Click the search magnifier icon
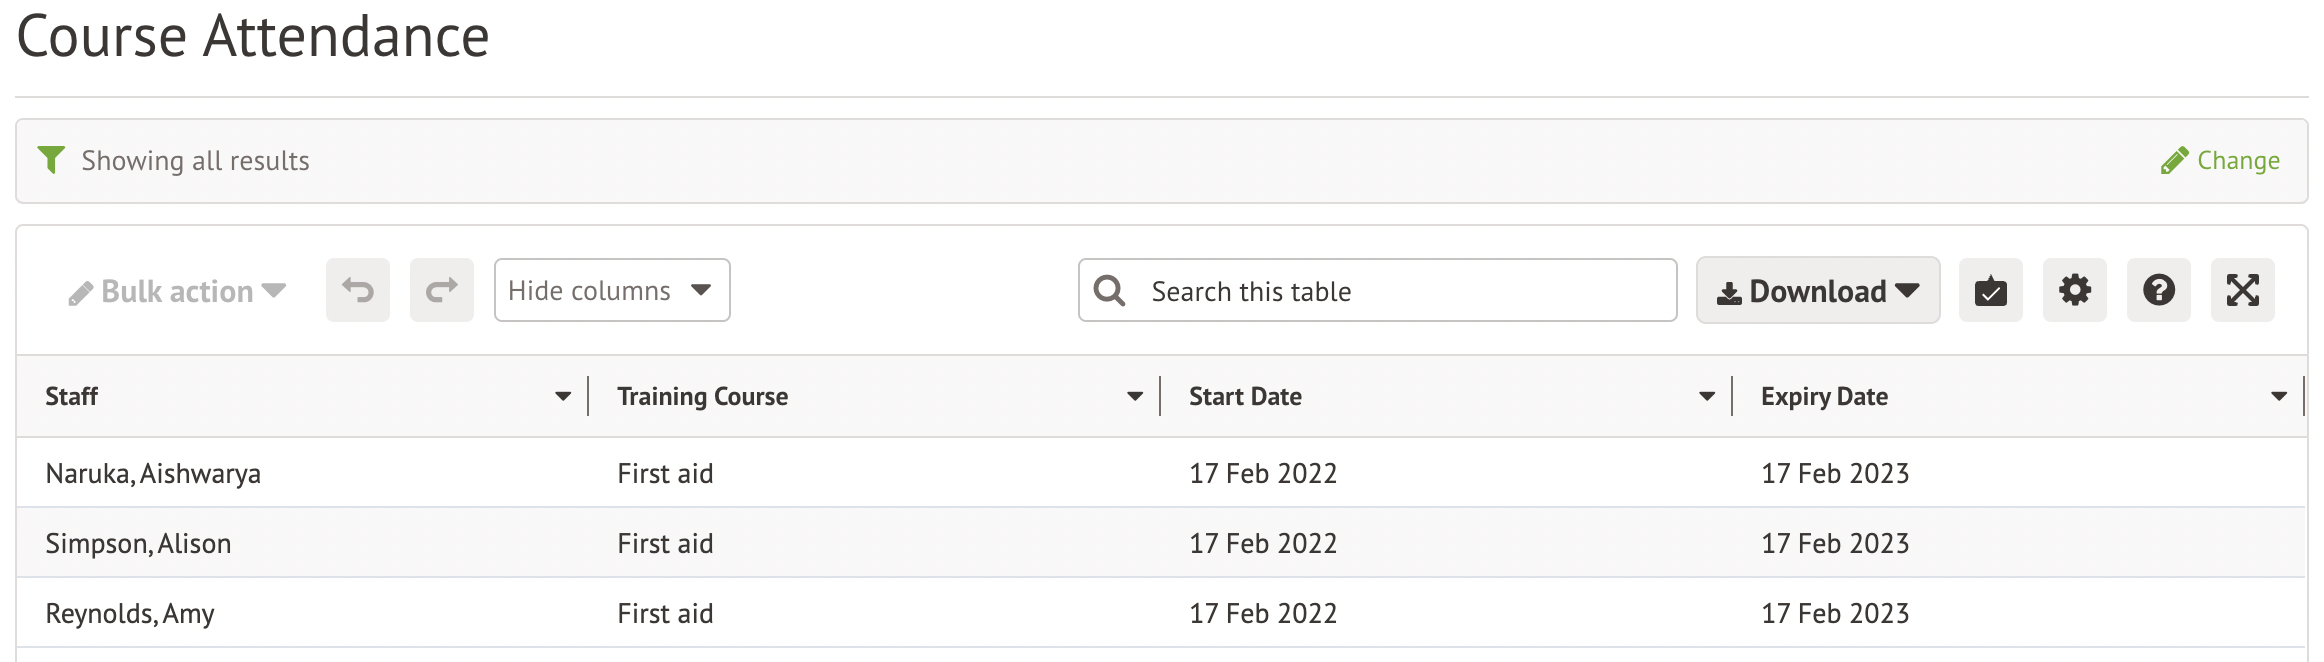This screenshot has width=2324, height=662. (x=1109, y=291)
